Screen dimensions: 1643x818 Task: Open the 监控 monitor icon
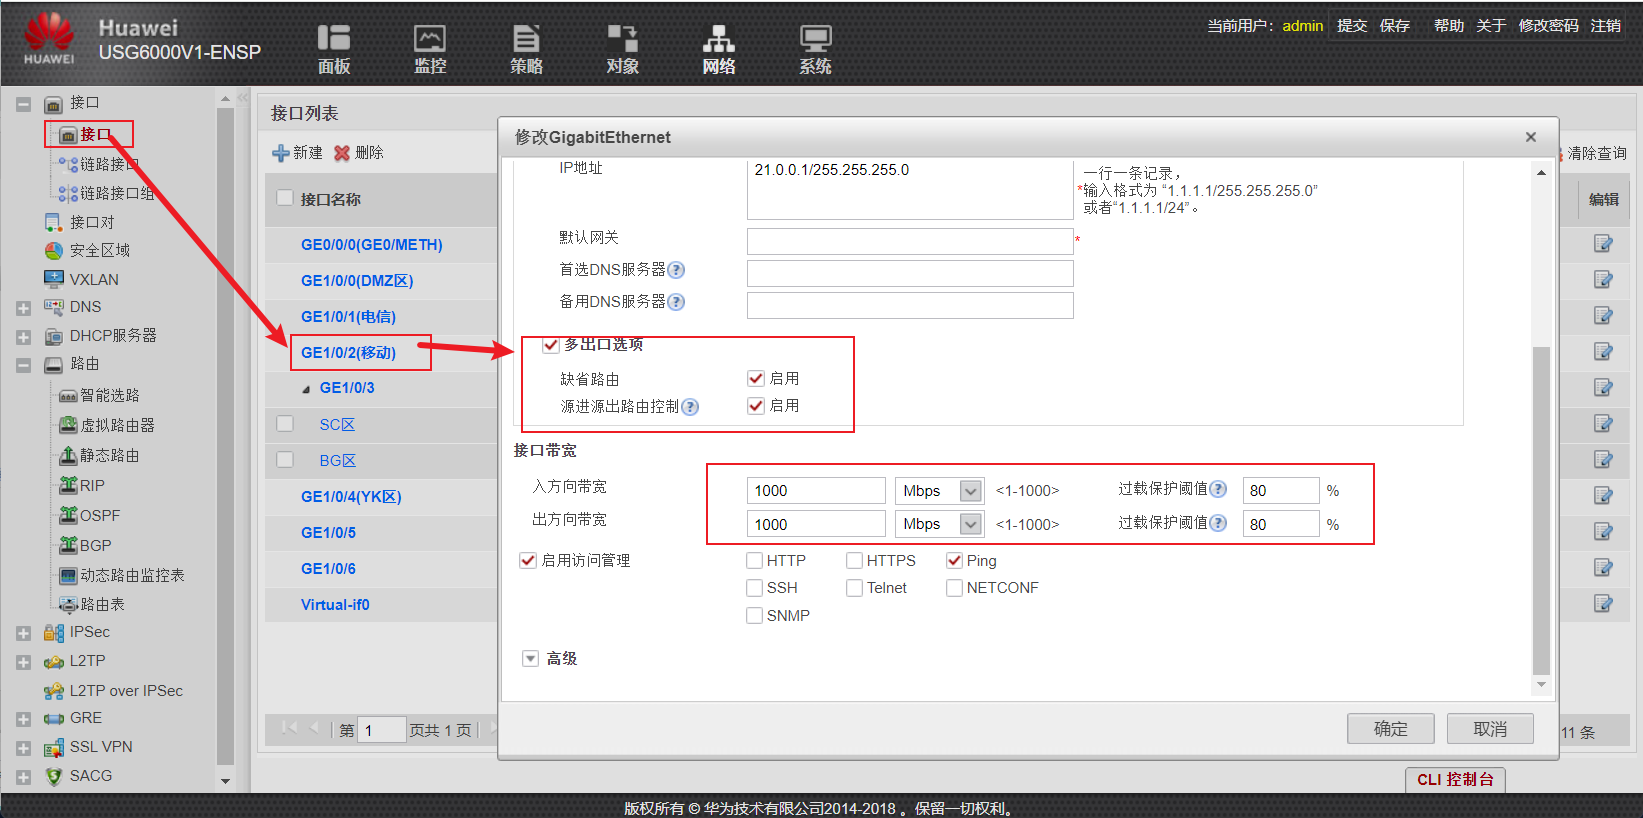(x=430, y=38)
